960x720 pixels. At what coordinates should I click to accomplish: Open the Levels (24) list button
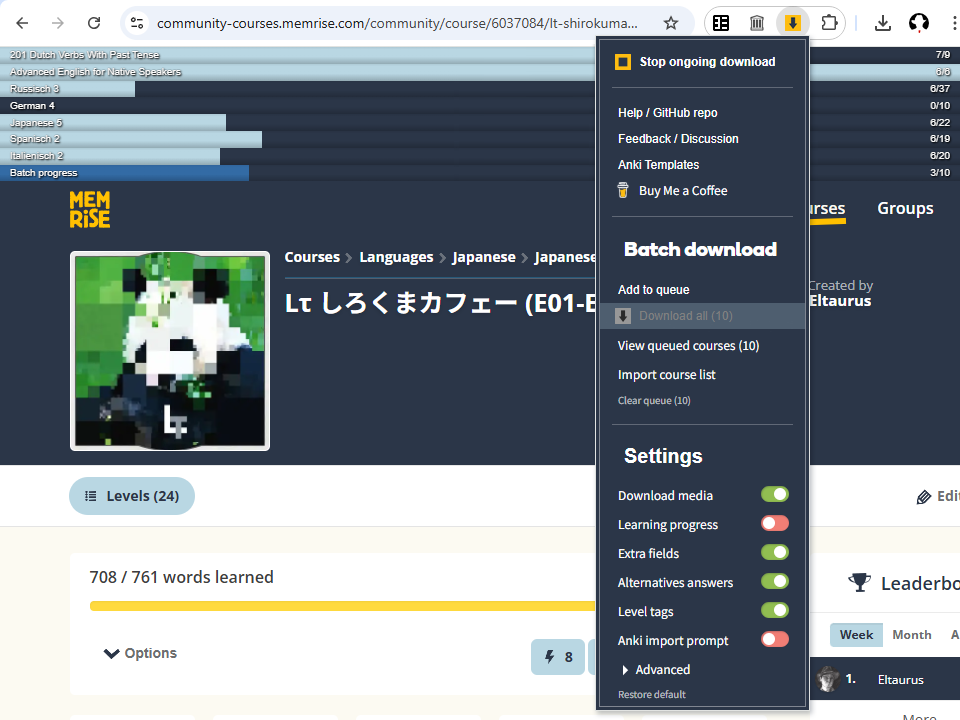[x=131, y=496]
